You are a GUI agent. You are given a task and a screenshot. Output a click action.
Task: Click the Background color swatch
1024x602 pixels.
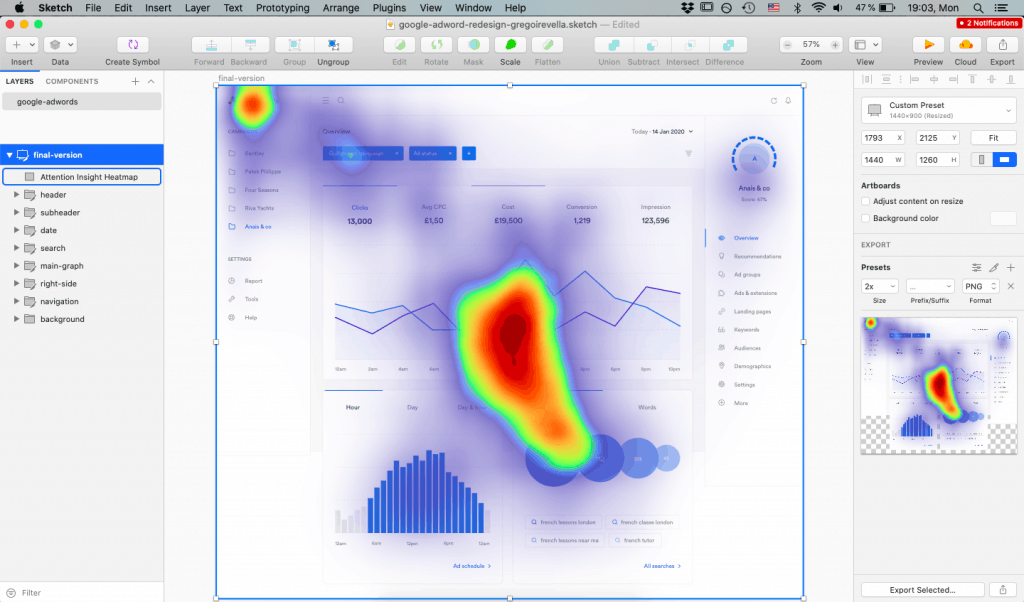pos(1003,218)
